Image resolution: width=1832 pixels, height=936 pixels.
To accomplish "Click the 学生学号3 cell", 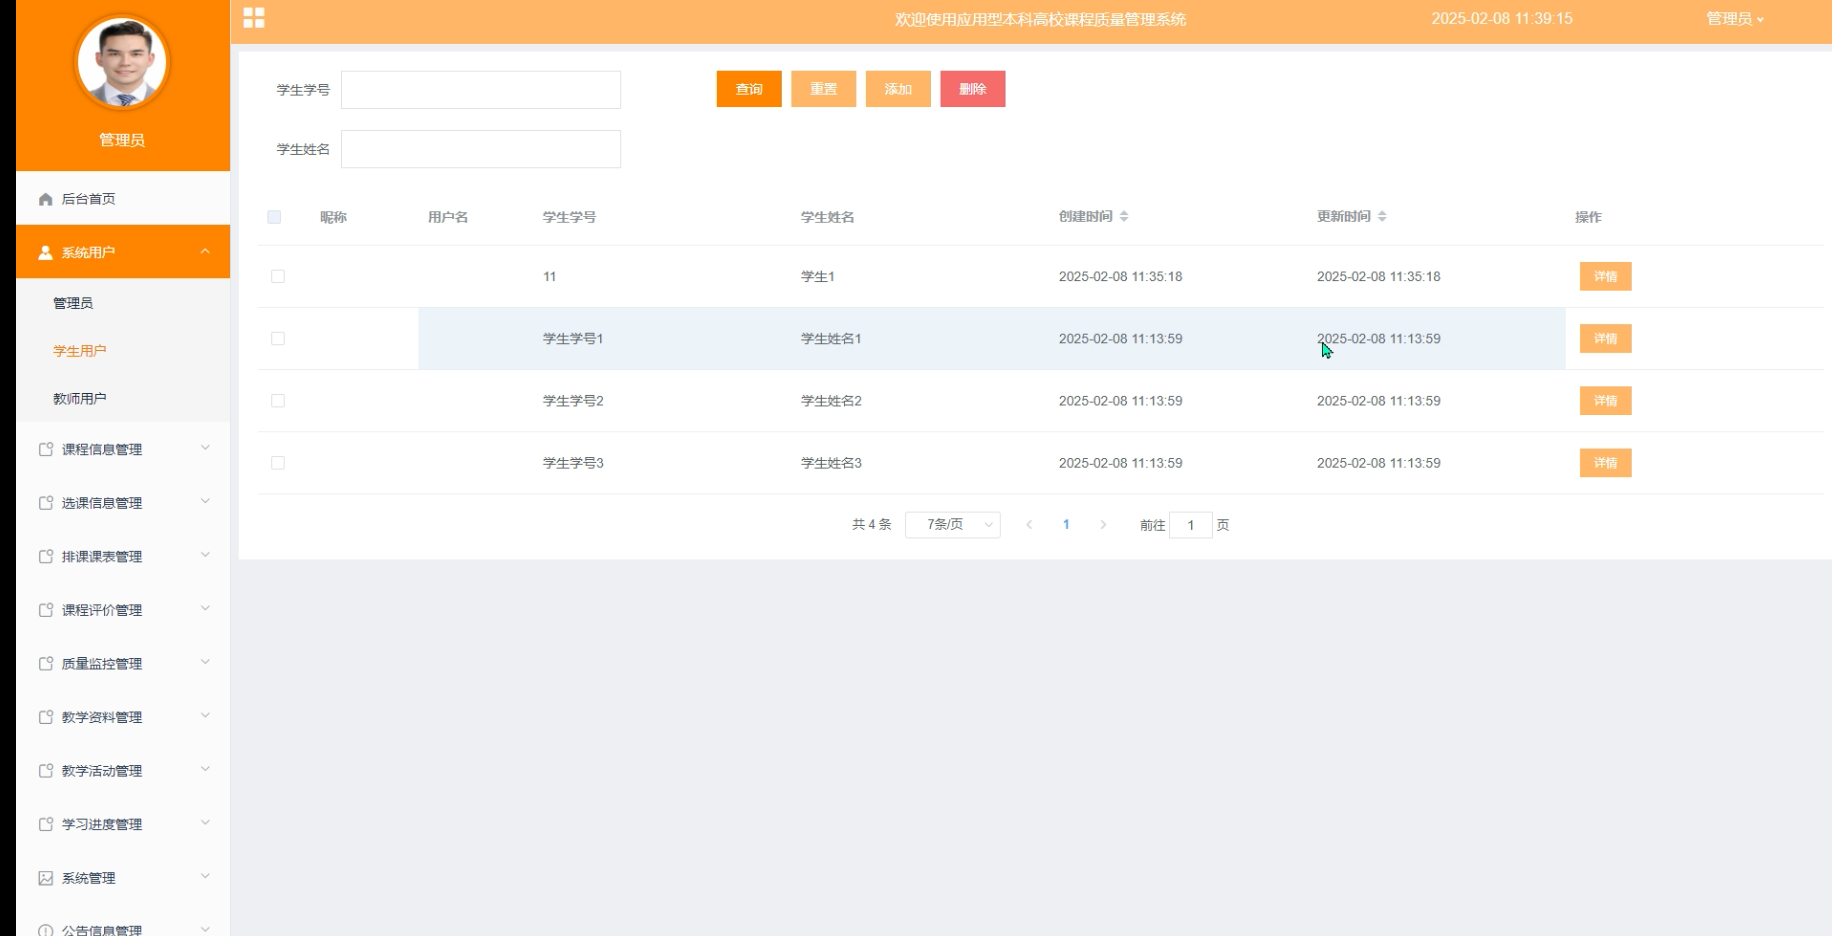I will coord(573,463).
